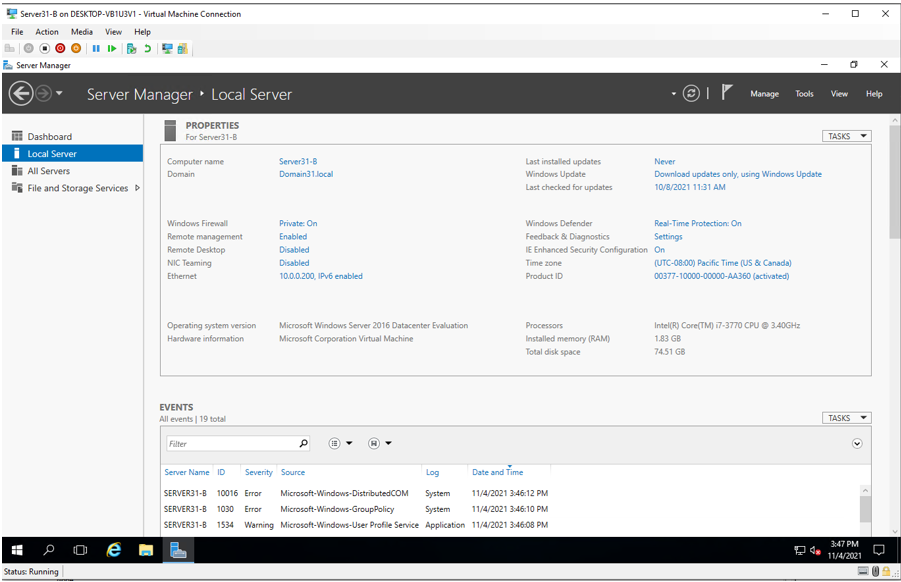Open the Action Center notification icon
Image resolution: width=901 pixels, height=582 pixels.
[879, 550]
